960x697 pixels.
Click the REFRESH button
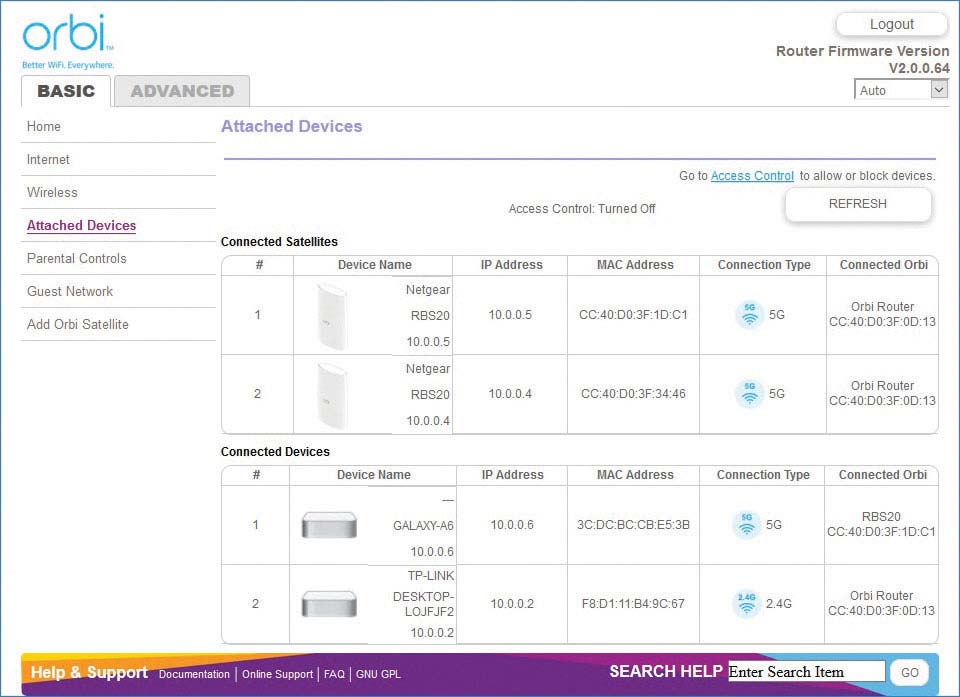[x=858, y=204]
